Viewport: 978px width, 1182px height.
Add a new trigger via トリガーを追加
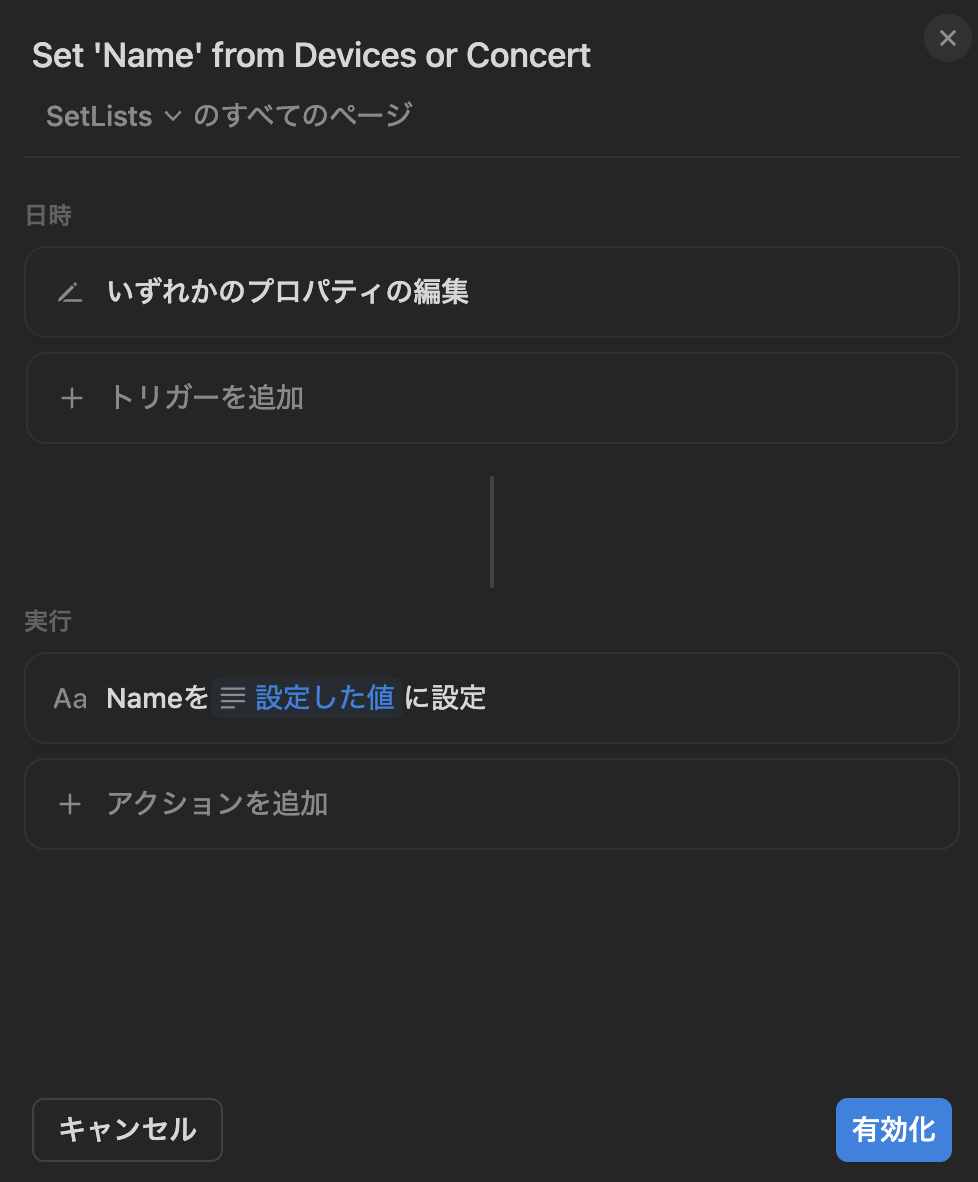(x=492, y=398)
